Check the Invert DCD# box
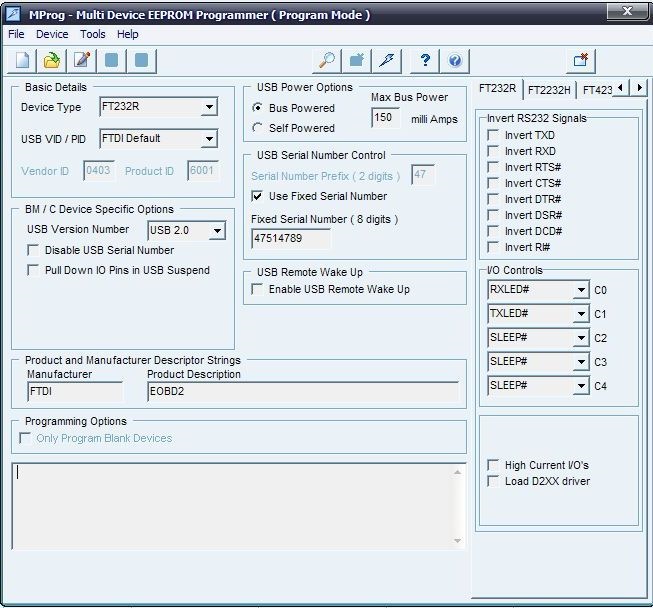The width and height of the screenshot is (653, 608). coord(493,231)
